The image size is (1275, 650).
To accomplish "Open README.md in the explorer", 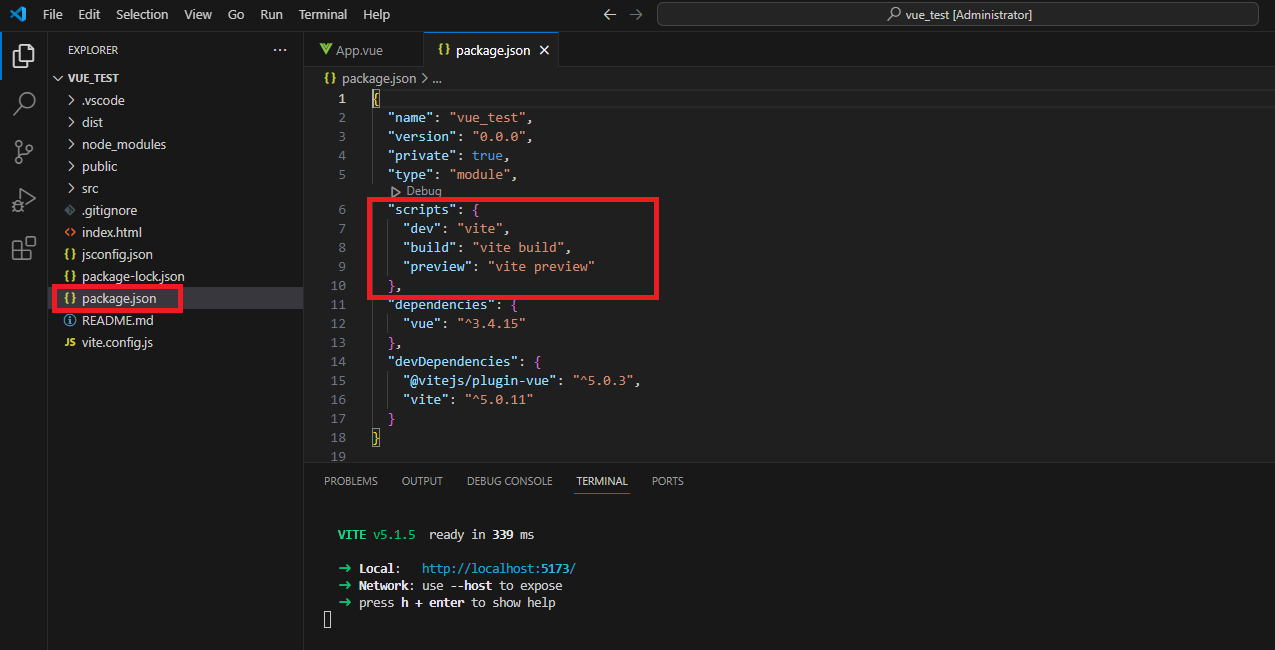I will pos(176,320).
